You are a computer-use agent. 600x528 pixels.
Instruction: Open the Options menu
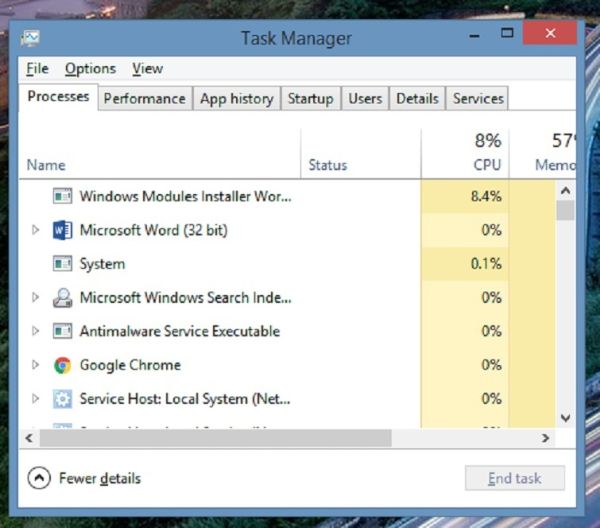[90, 69]
